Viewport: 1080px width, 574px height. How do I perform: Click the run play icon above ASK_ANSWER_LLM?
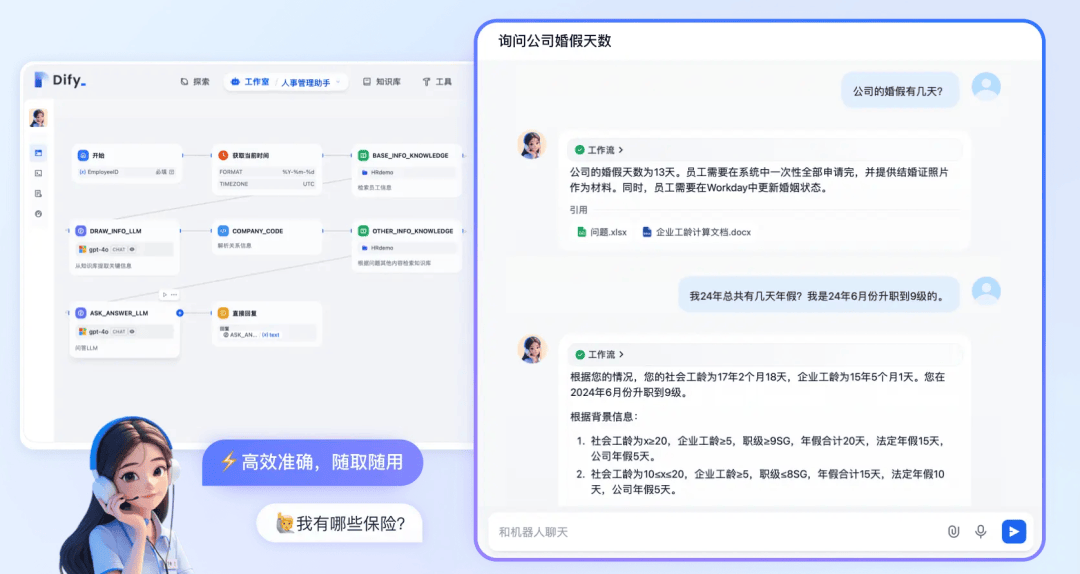(164, 294)
